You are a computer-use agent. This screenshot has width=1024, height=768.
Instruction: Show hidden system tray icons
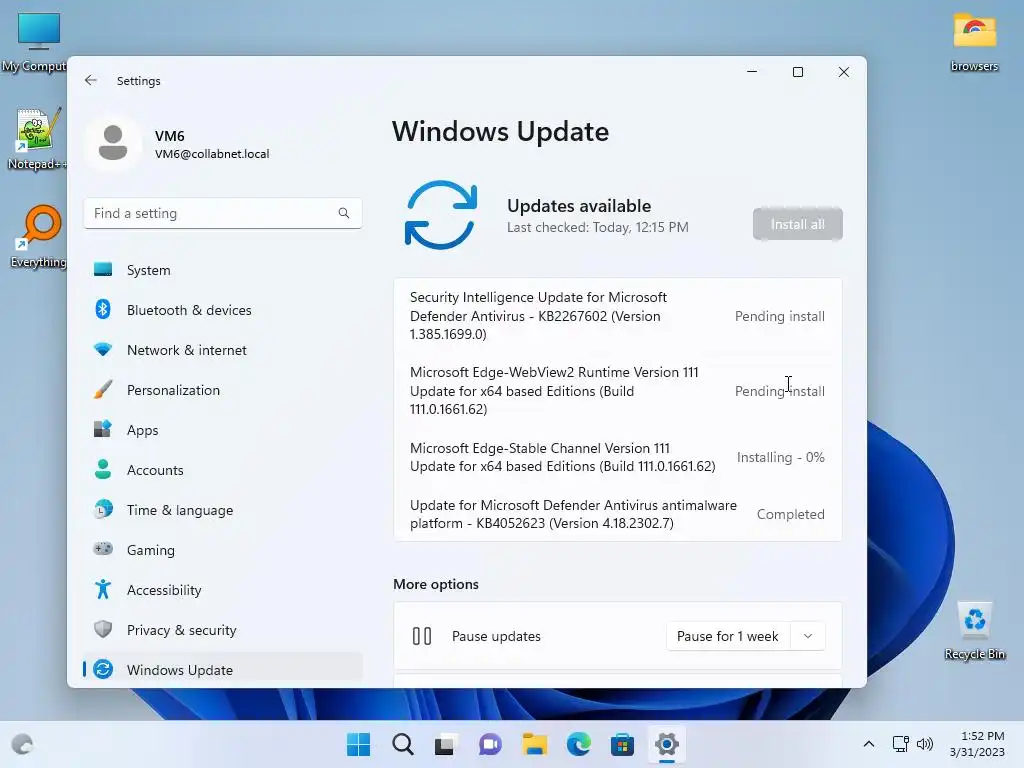pyautogui.click(x=869, y=744)
